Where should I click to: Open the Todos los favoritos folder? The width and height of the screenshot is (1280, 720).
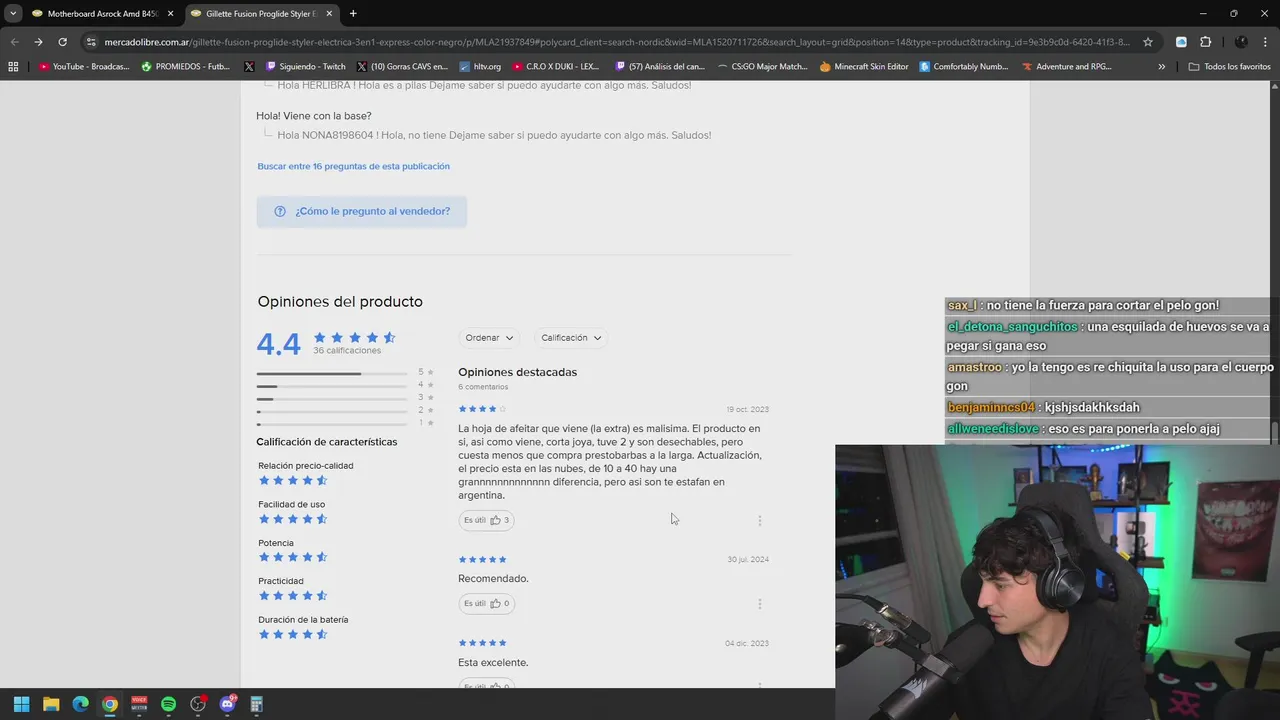[1229, 66]
